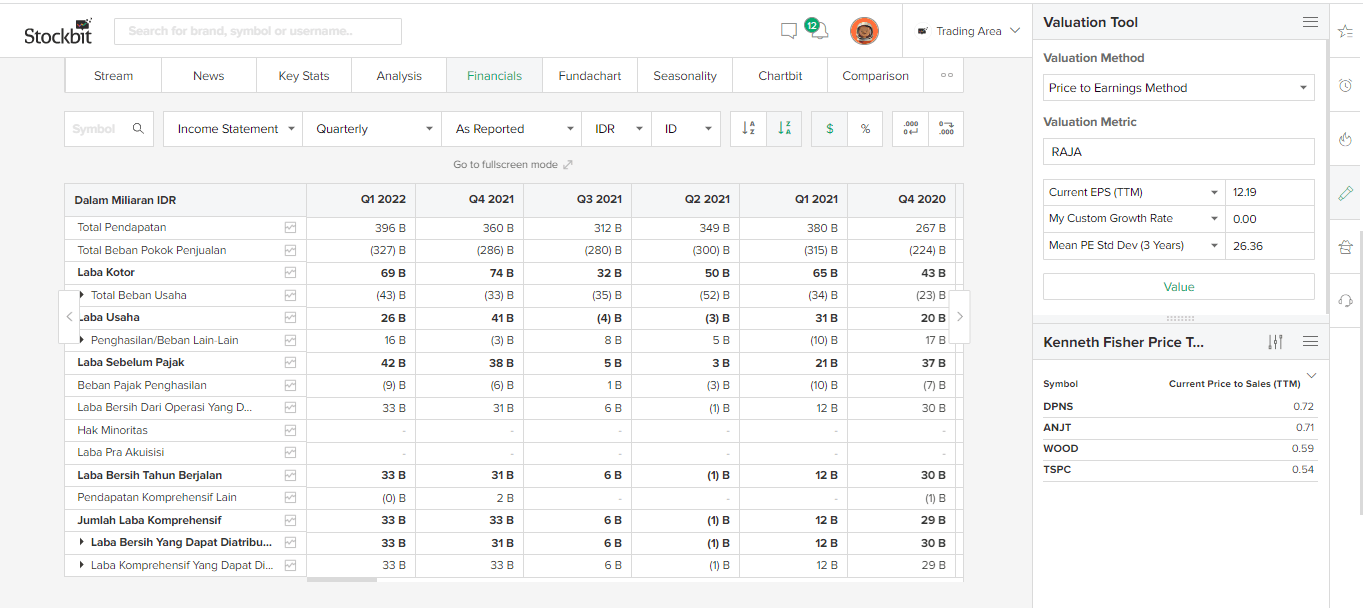The height and width of the screenshot is (608, 1363).
Task: Focus the main search box for brand or symbol
Action: (x=258, y=31)
